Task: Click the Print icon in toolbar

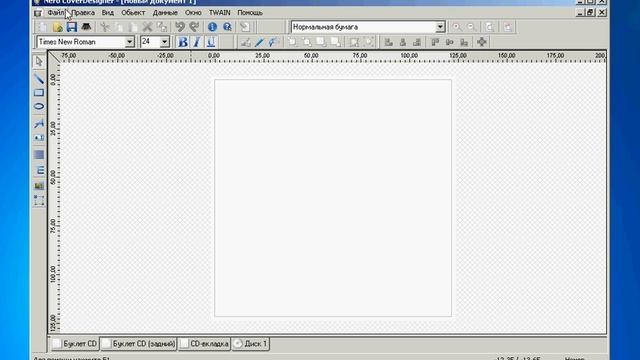Action: pos(86,27)
